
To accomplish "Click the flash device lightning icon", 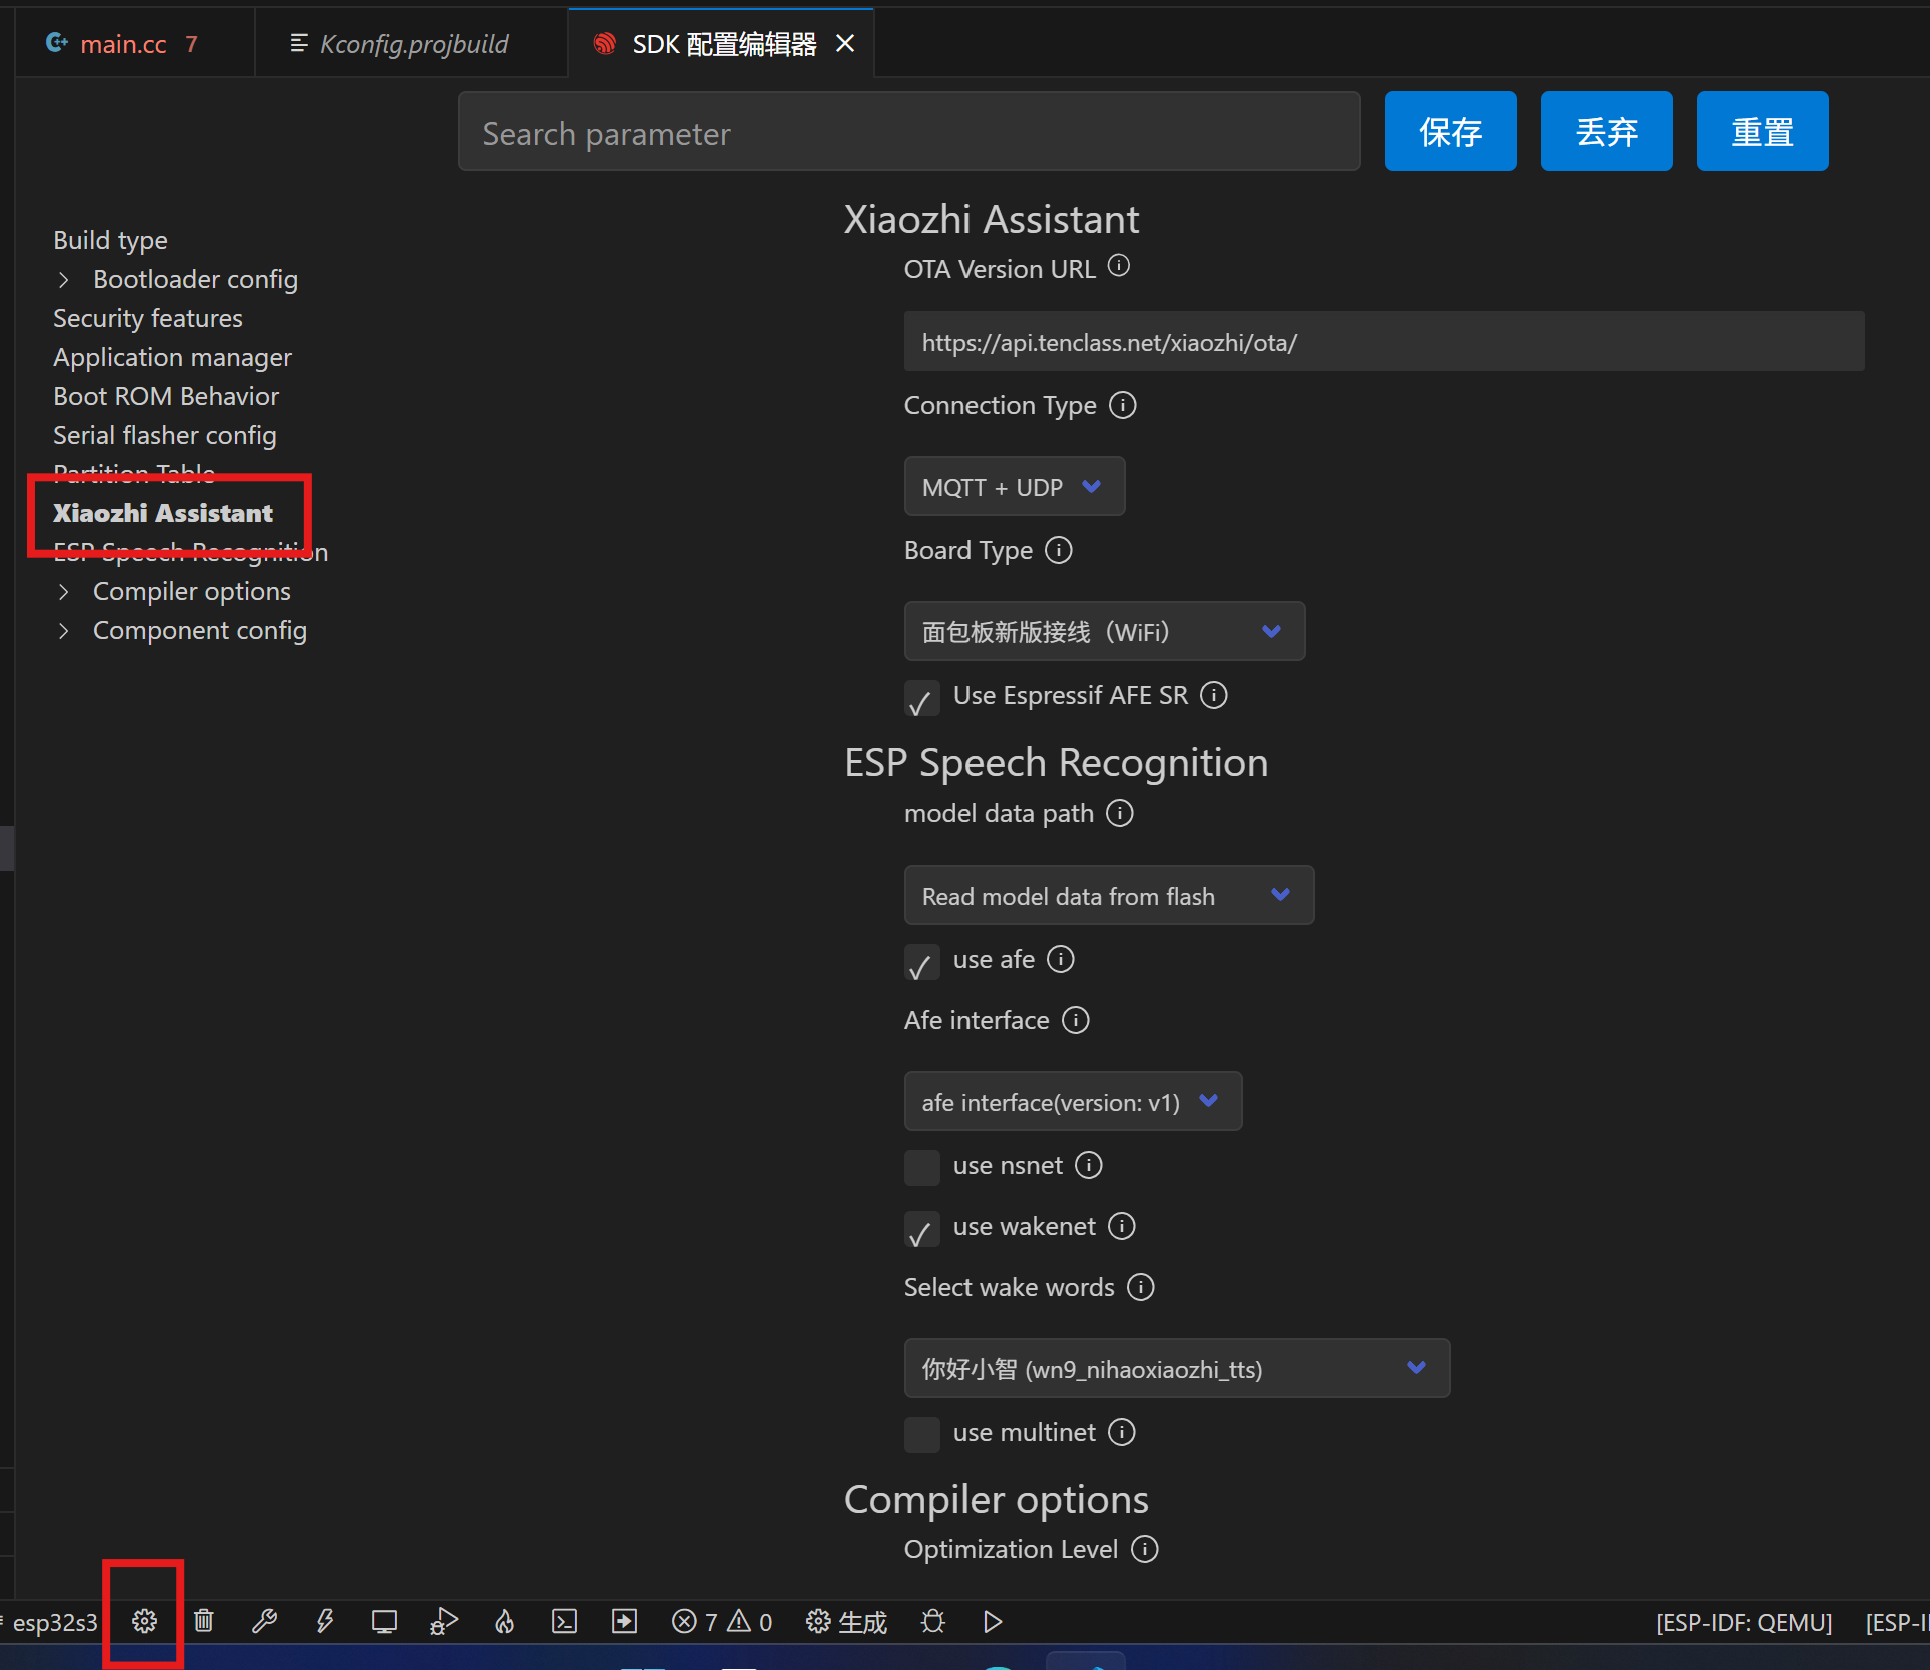I will pyautogui.click(x=324, y=1621).
